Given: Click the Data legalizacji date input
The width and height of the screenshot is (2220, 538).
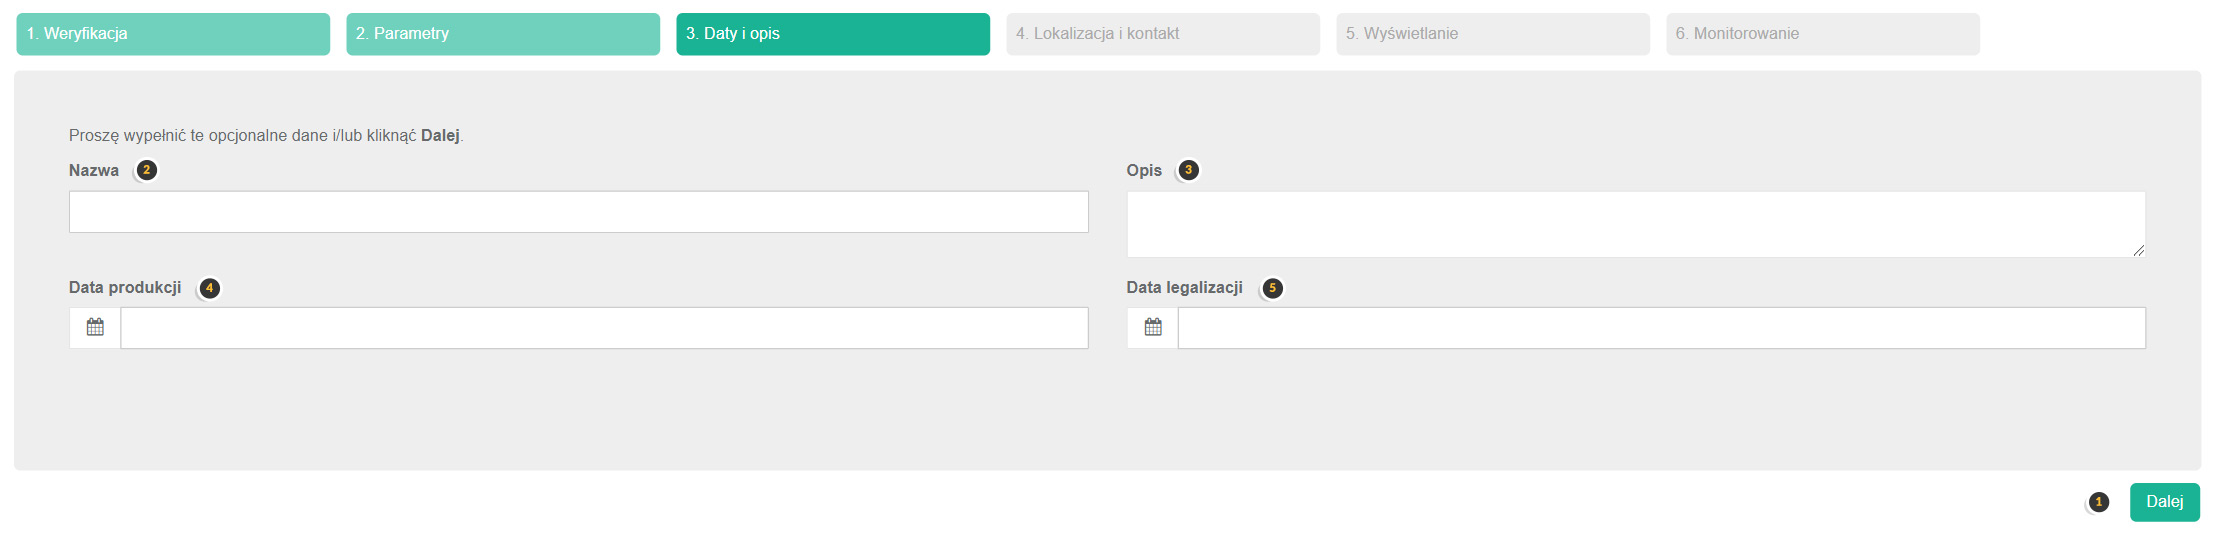Looking at the screenshot, I should (1661, 328).
